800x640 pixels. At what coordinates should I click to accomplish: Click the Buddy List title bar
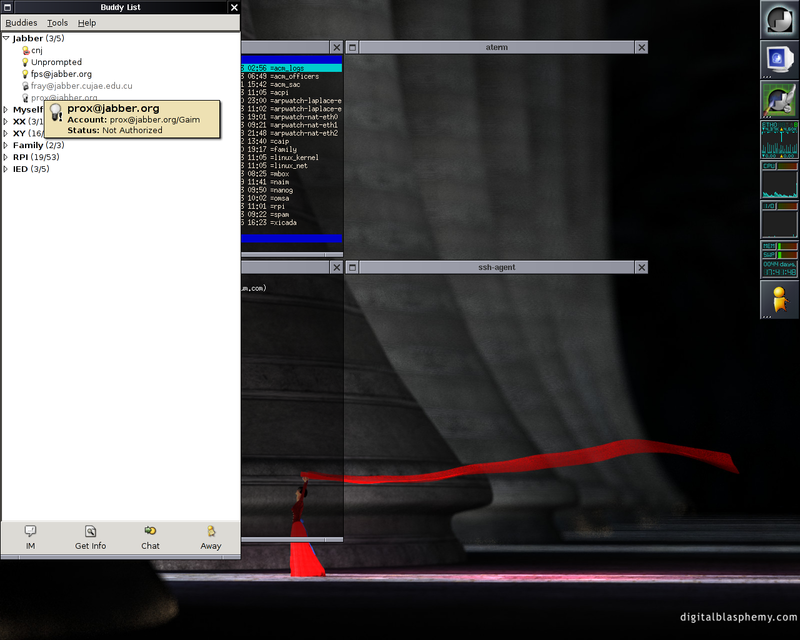pyautogui.click(x=120, y=7)
